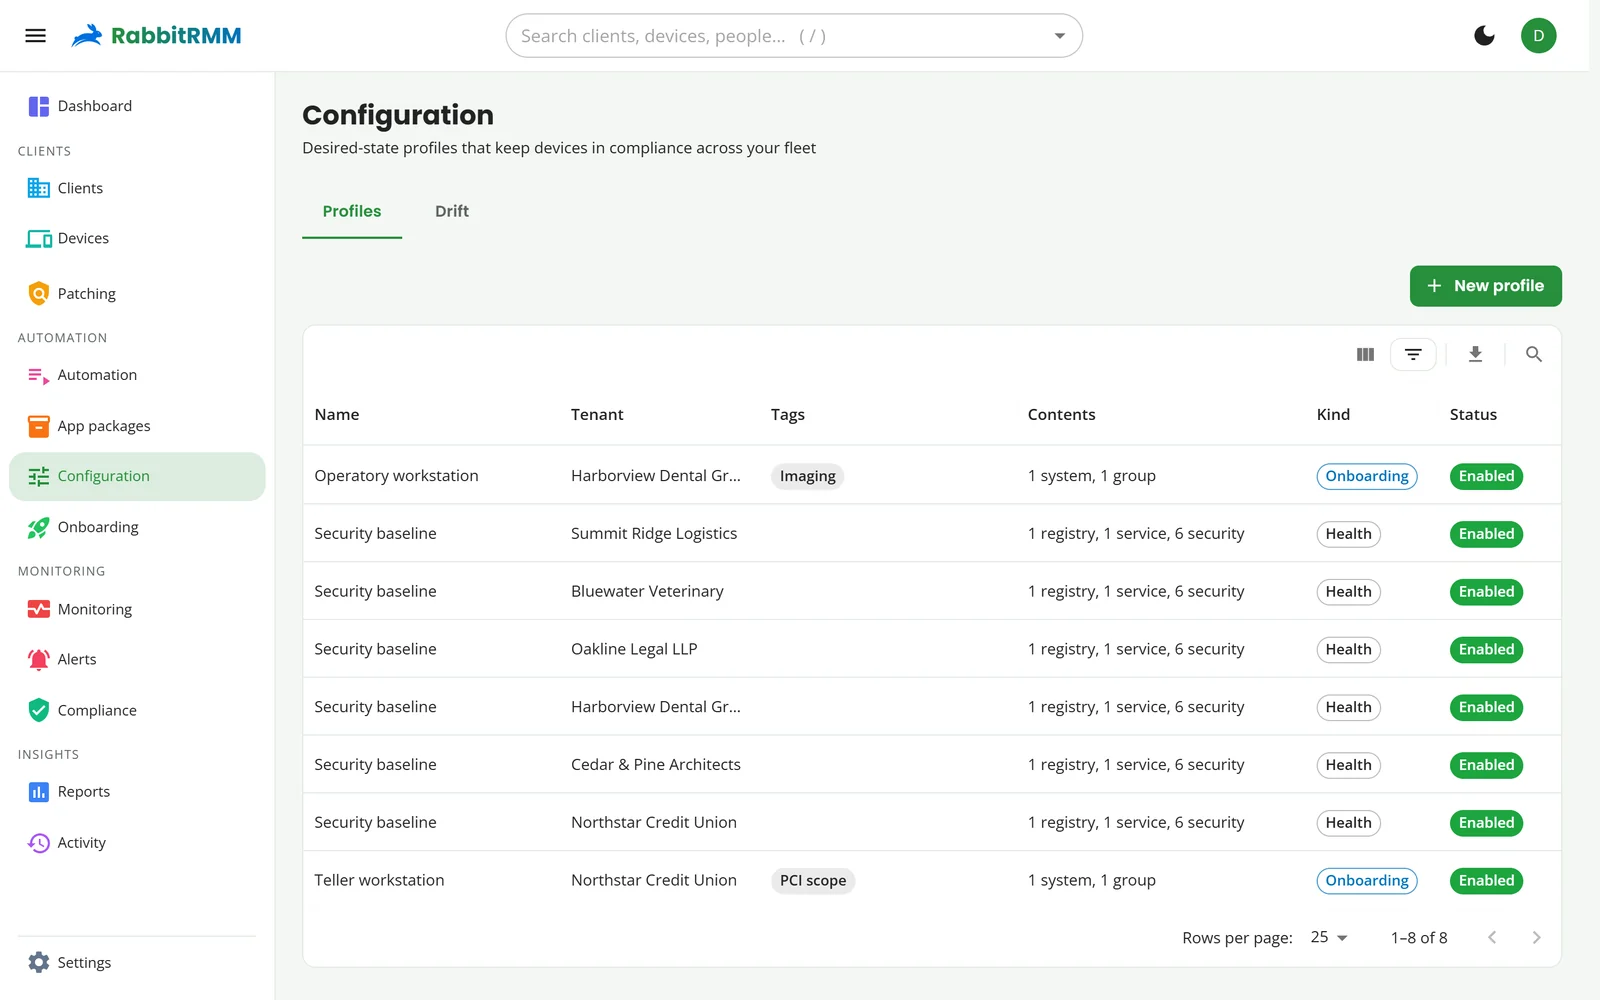Sort by the Status column header
Viewport: 1600px width, 1000px height.
[x=1473, y=414]
